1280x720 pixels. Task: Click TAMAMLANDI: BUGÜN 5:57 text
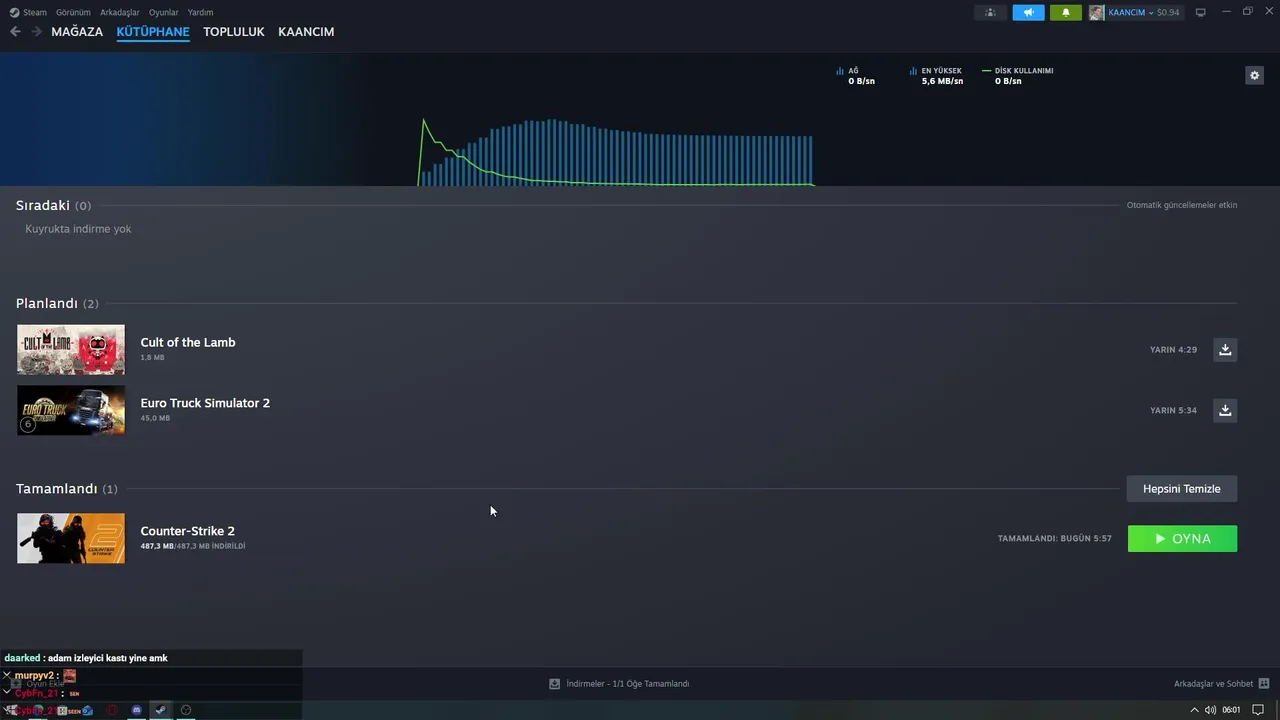1054,538
